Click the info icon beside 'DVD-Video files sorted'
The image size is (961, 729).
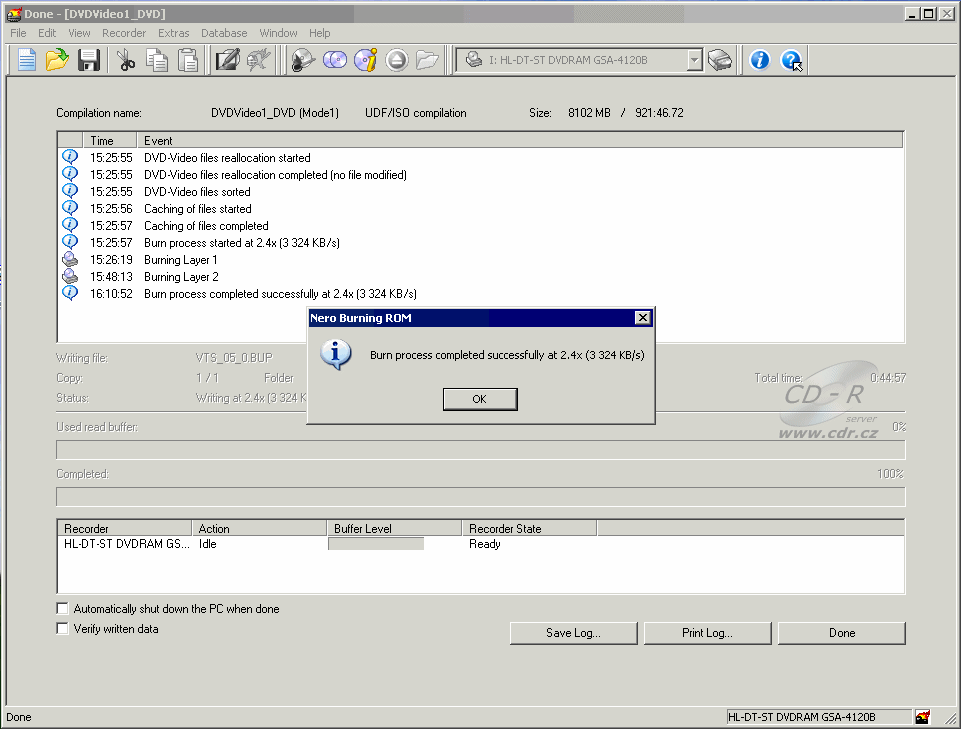pyautogui.click(x=70, y=191)
